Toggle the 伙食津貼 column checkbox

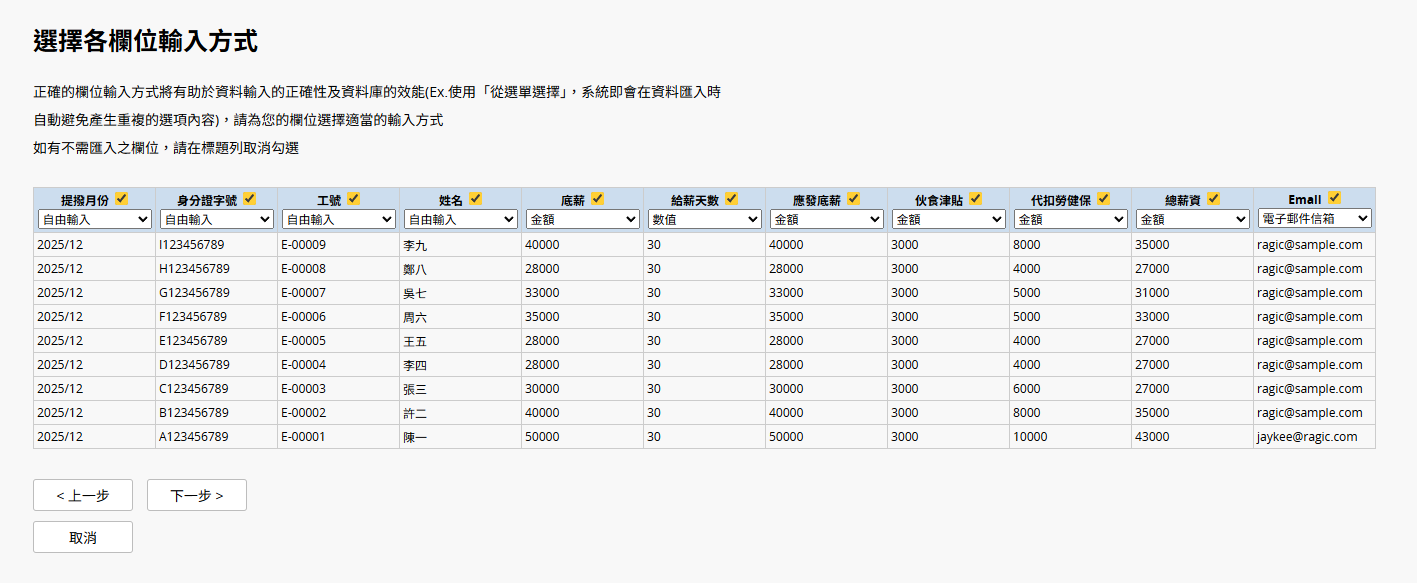point(976,199)
